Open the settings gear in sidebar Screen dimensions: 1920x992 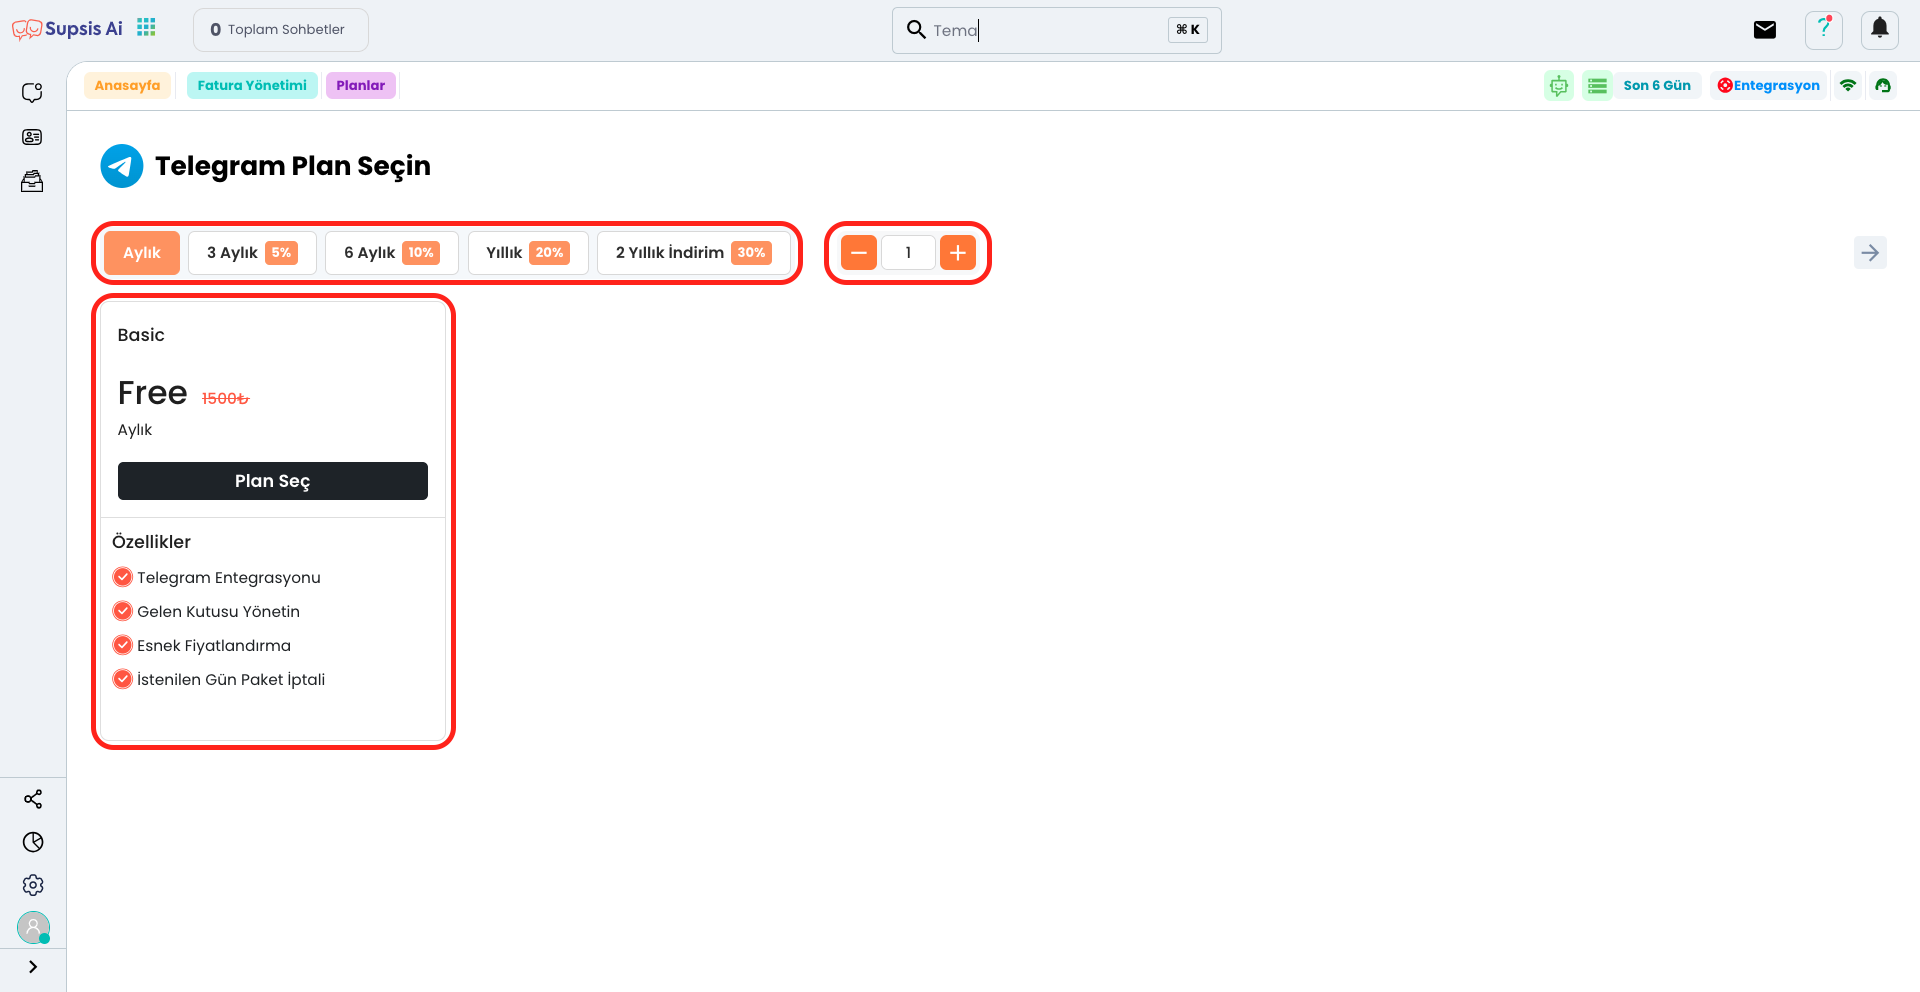click(33, 885)
